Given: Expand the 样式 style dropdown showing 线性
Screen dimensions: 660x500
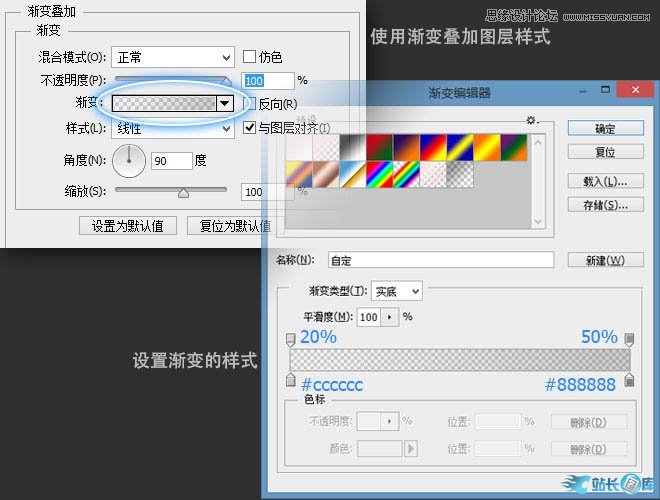Looking at the screenshot, I should pos(172,128).
